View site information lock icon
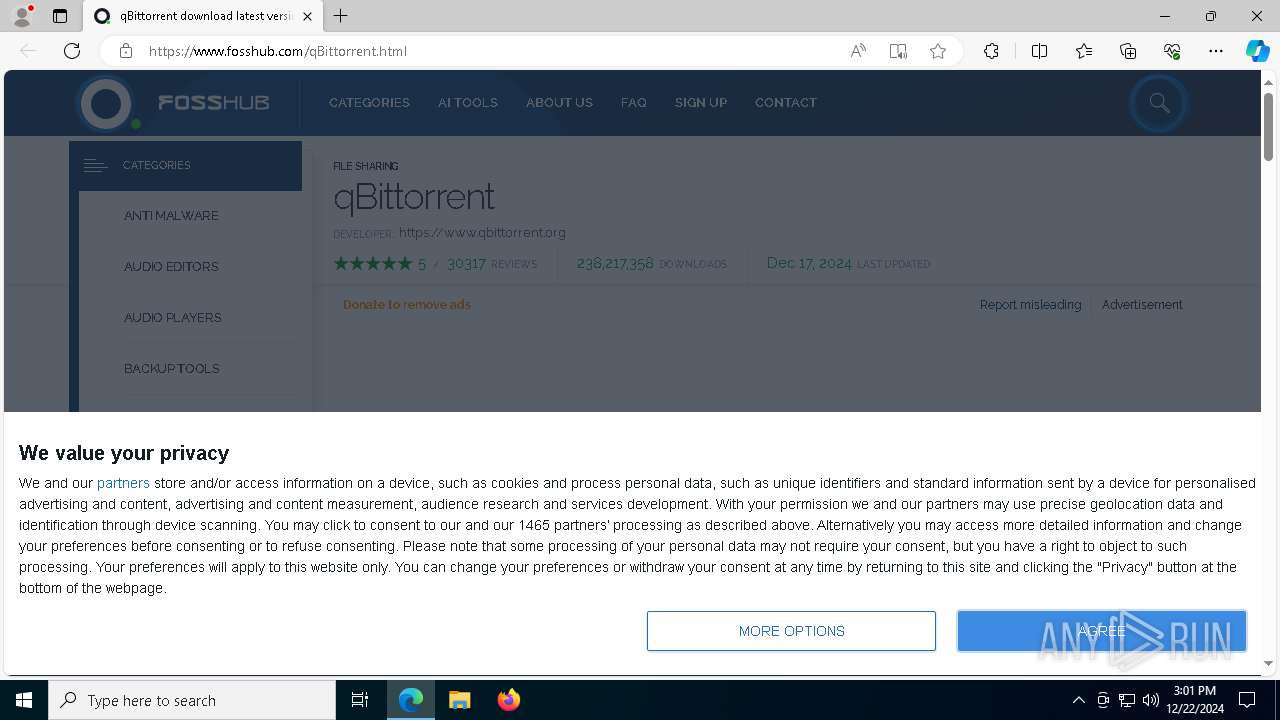Image resolution: width=1280 pixels, height=720 pixels. coord(126,51)
